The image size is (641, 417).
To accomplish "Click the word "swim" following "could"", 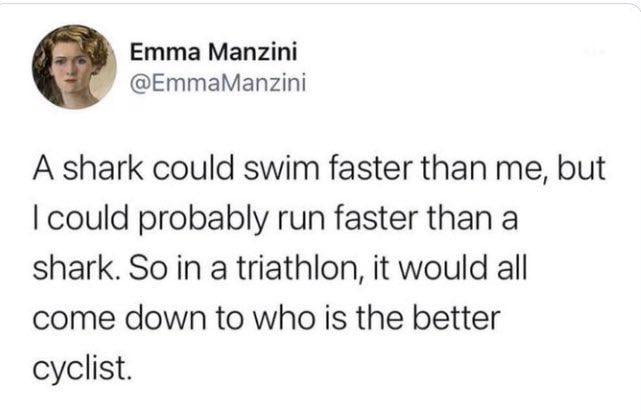I will tap(281, 168).
